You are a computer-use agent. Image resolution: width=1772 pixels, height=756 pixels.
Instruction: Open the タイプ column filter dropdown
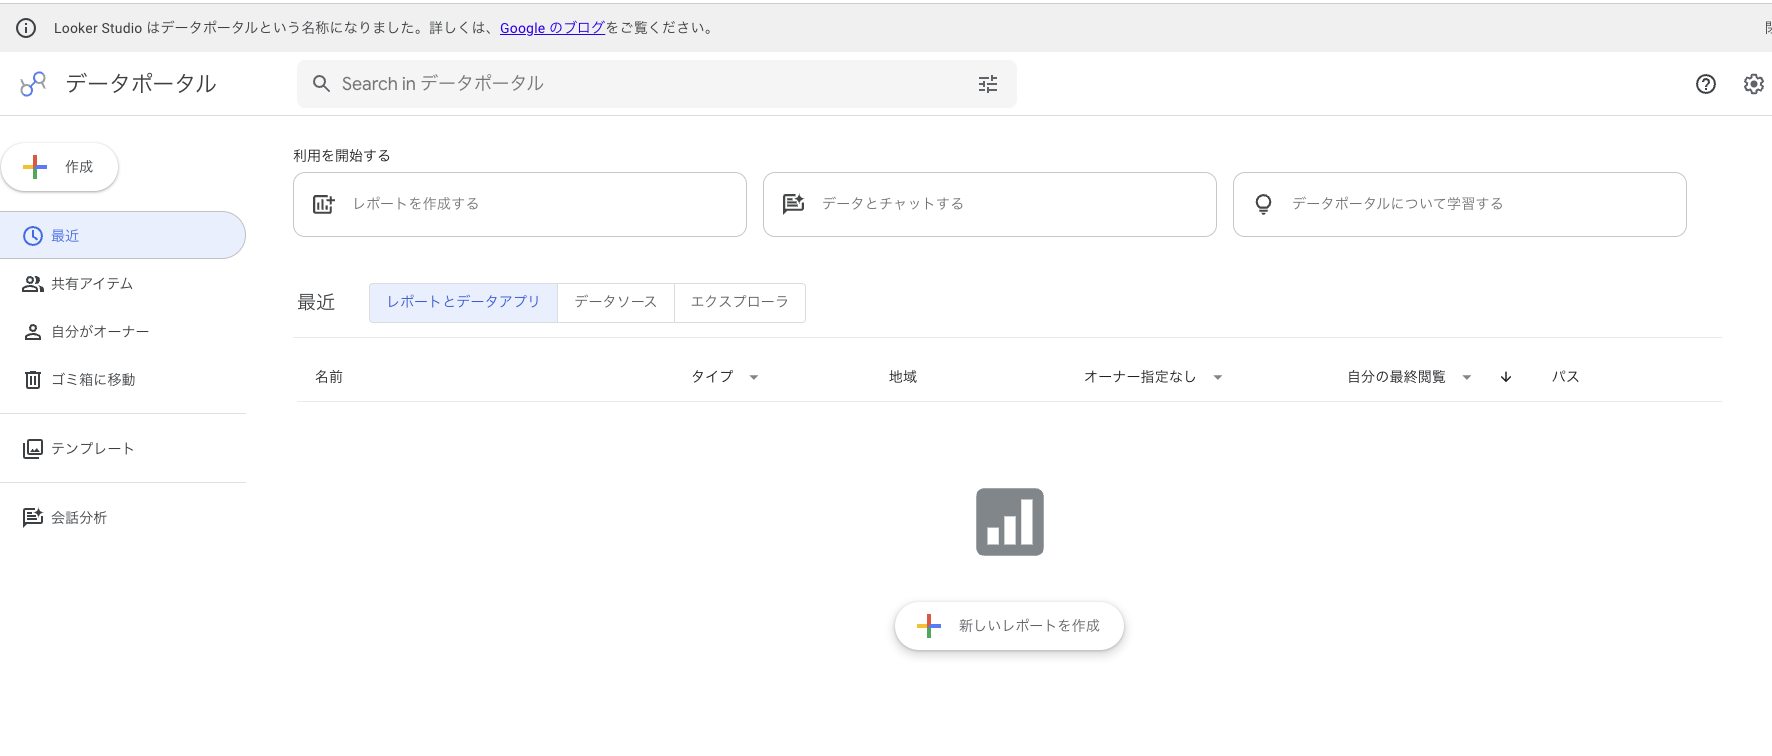click(754, 377)
